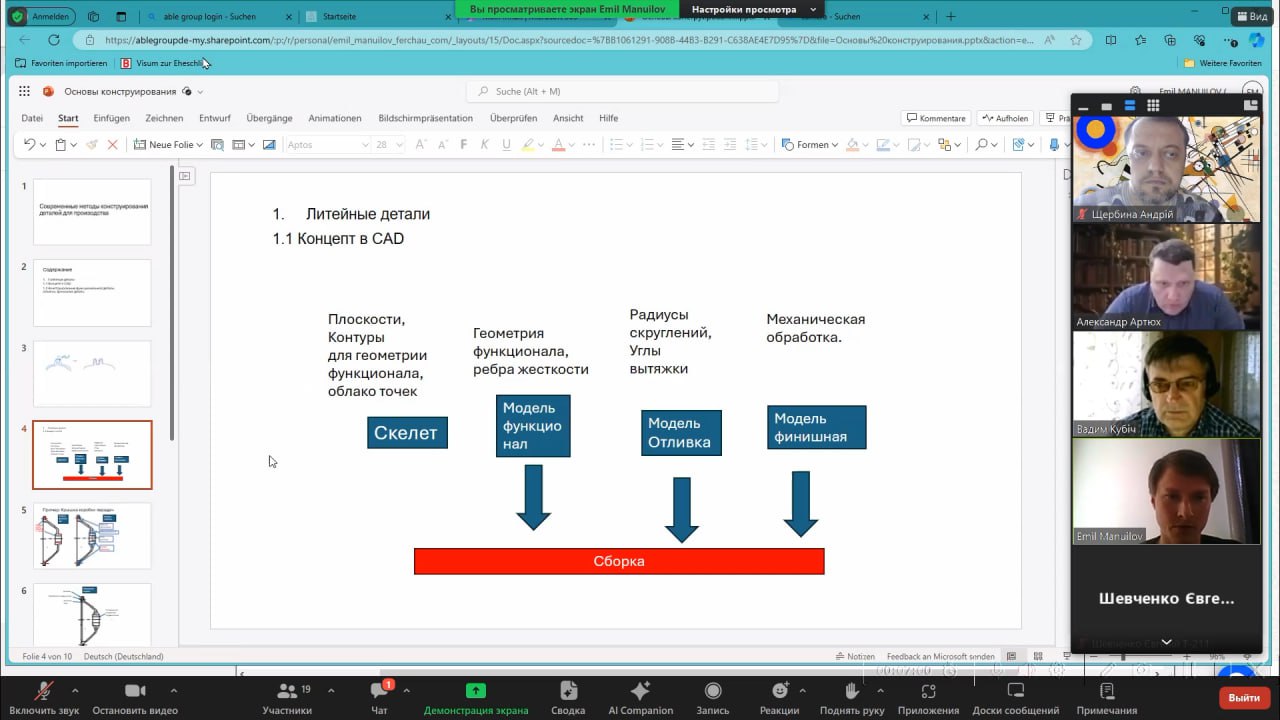Select slide 5 thumbnail in panel
Screen dimensions: 1280x720
pos(92,536)
